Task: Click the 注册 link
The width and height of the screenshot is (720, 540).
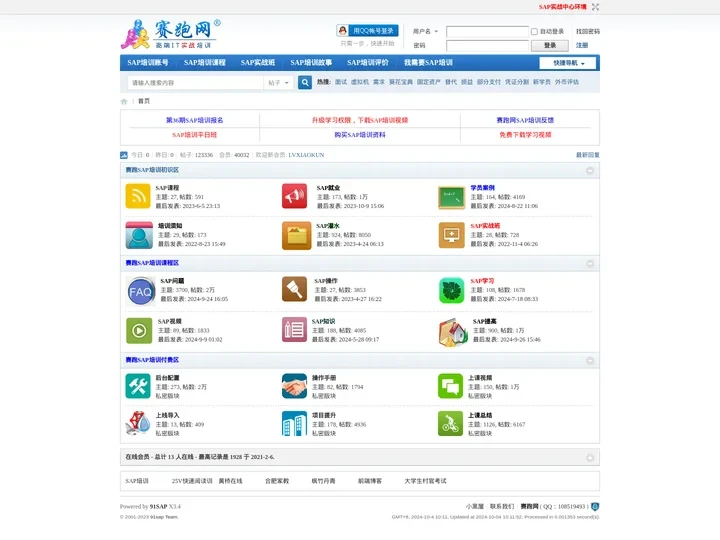Action: click(582, 45)
